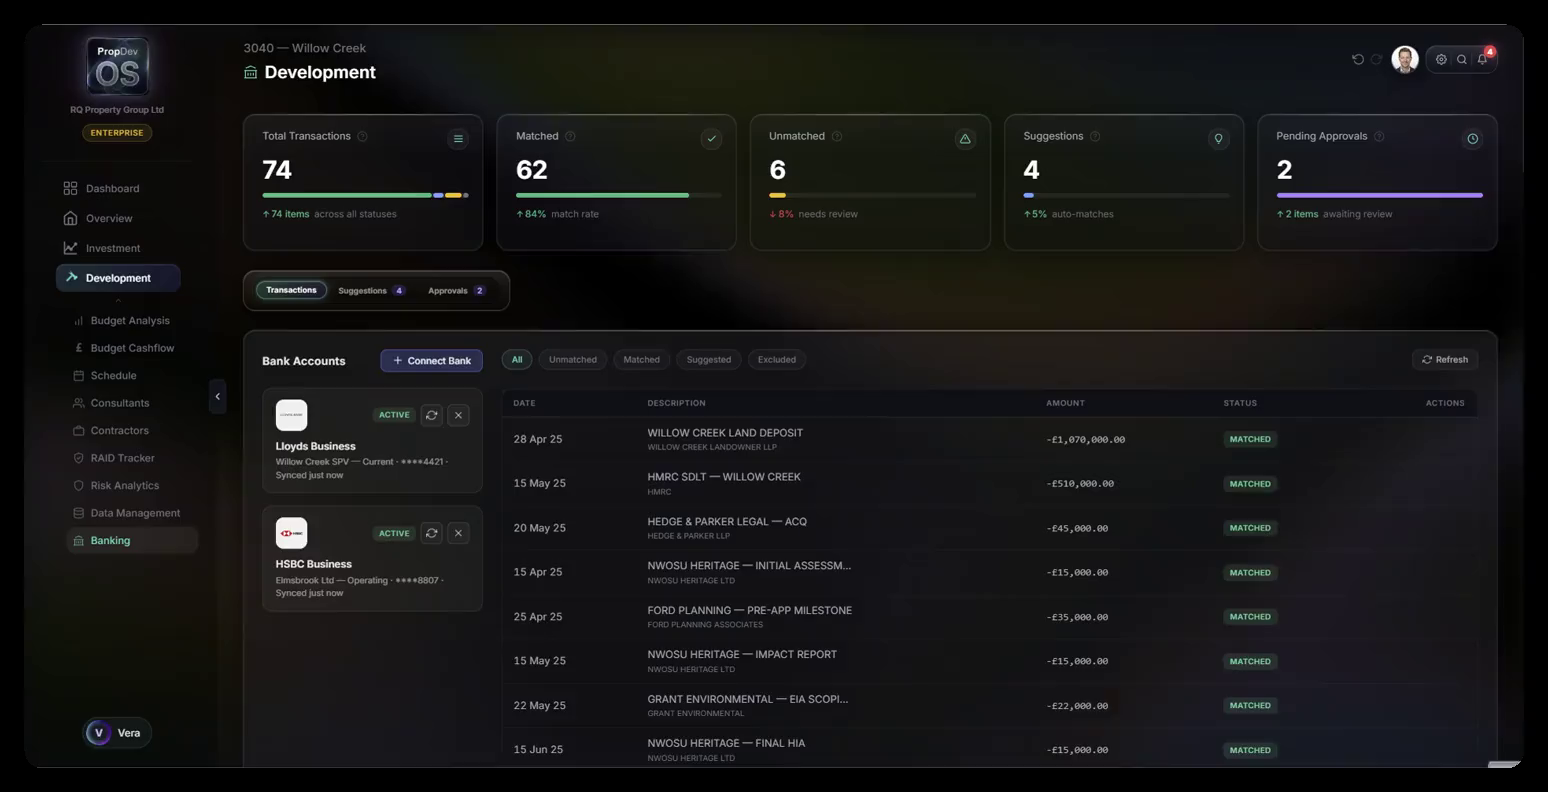The height and width of the screenshot is (792, 1548).
Task: Click info icon next to Total Transactions
Action: (362, 136)
